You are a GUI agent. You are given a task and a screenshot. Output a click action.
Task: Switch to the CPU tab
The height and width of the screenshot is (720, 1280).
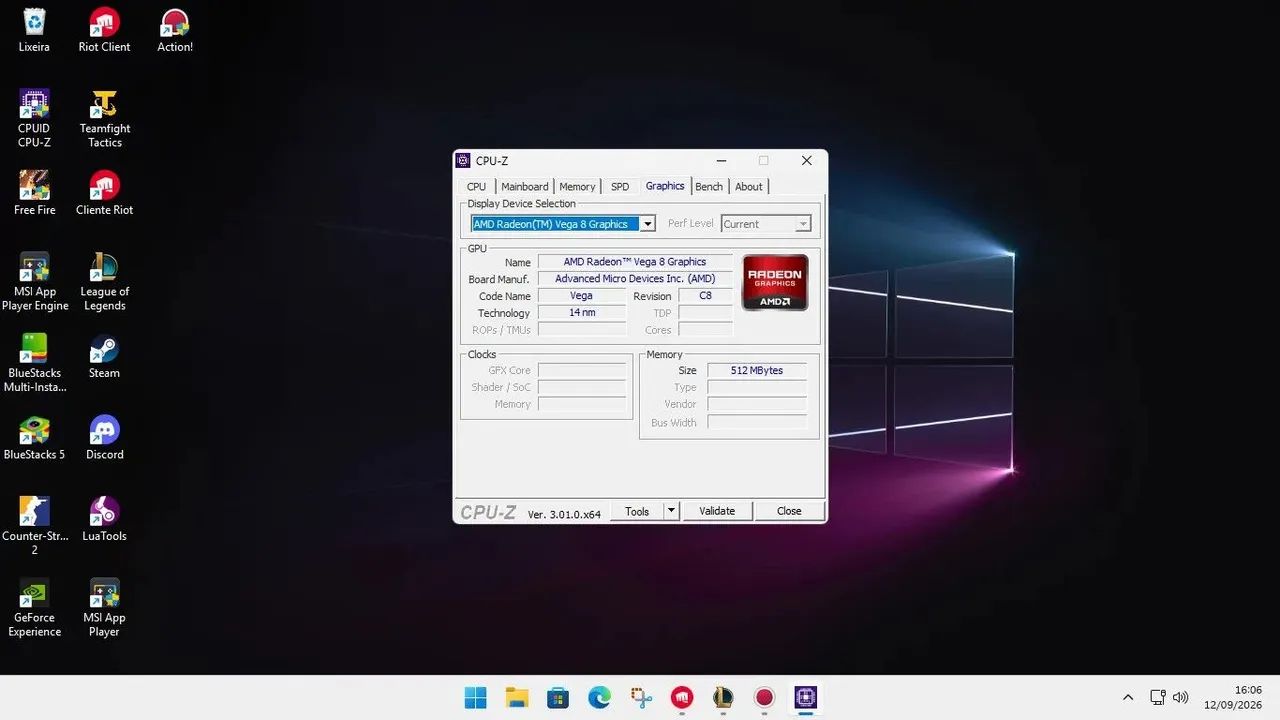[x=477, y=187]
